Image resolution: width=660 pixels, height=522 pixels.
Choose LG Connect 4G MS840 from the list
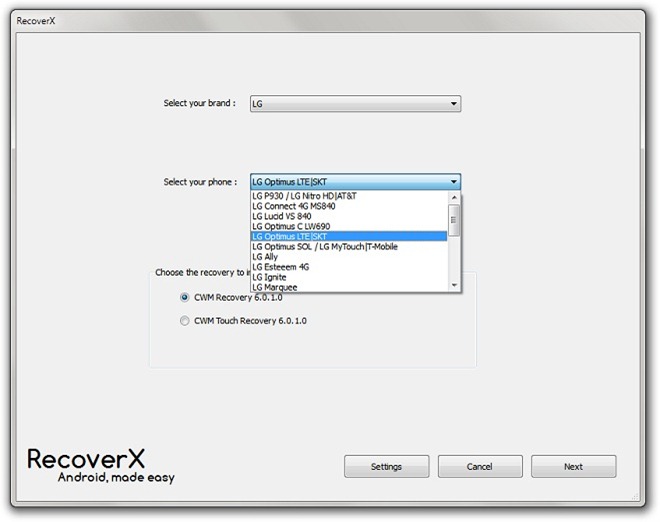coord(349,206)
